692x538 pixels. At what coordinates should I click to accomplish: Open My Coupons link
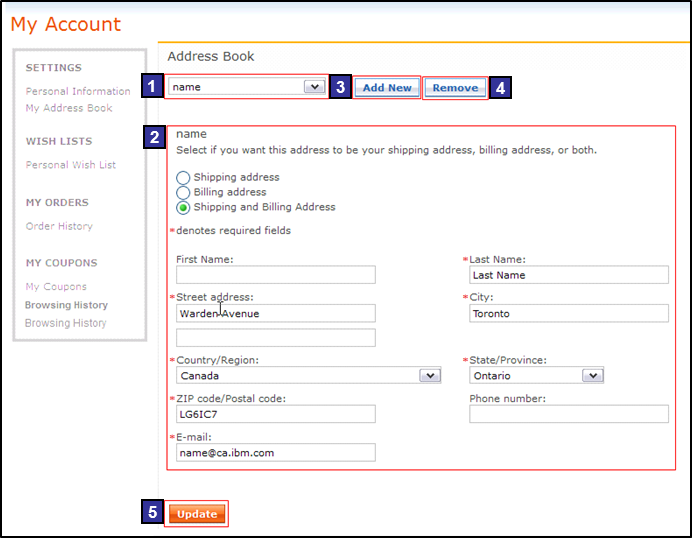pyautogui.click(x=56, y=287)
